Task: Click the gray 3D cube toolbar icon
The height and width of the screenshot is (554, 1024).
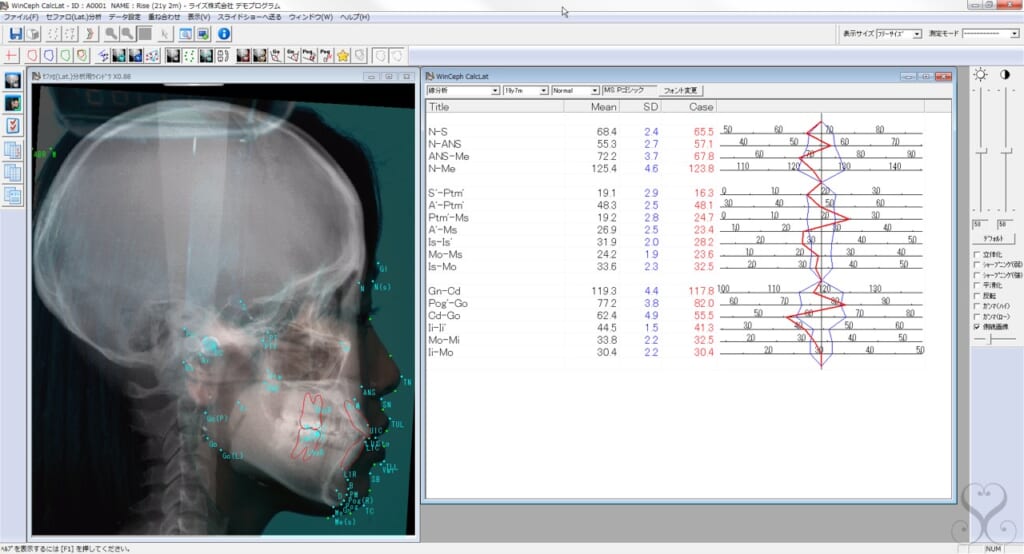Action: tap(33, 34)
